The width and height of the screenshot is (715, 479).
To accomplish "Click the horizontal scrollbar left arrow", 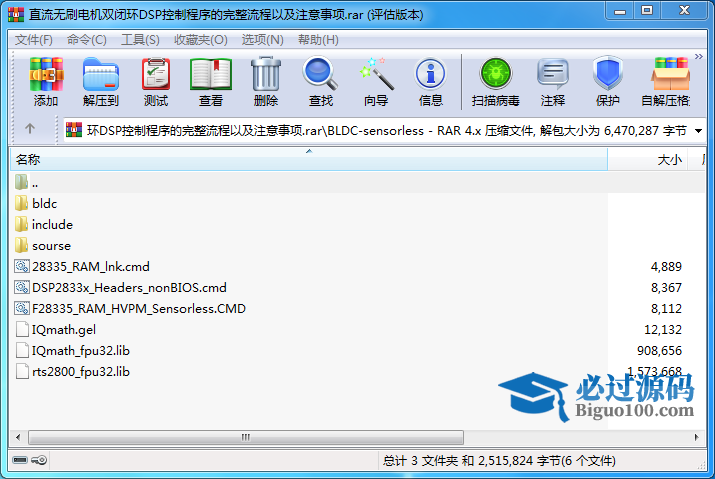I will [x=18, y=437].
